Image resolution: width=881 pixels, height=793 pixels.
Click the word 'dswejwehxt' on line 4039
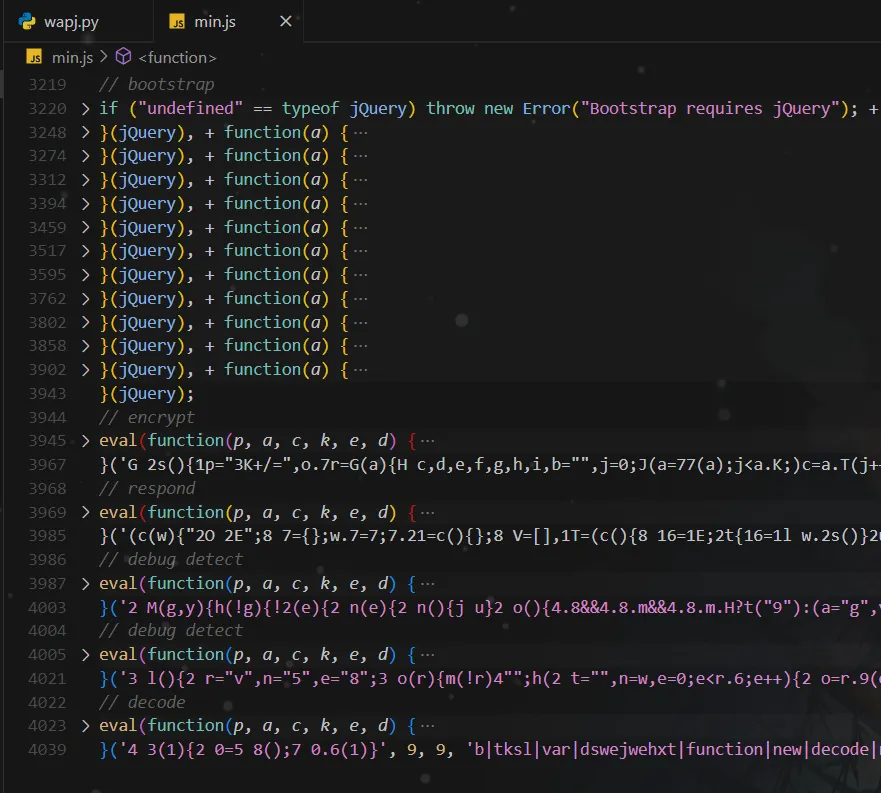(628, 750)
